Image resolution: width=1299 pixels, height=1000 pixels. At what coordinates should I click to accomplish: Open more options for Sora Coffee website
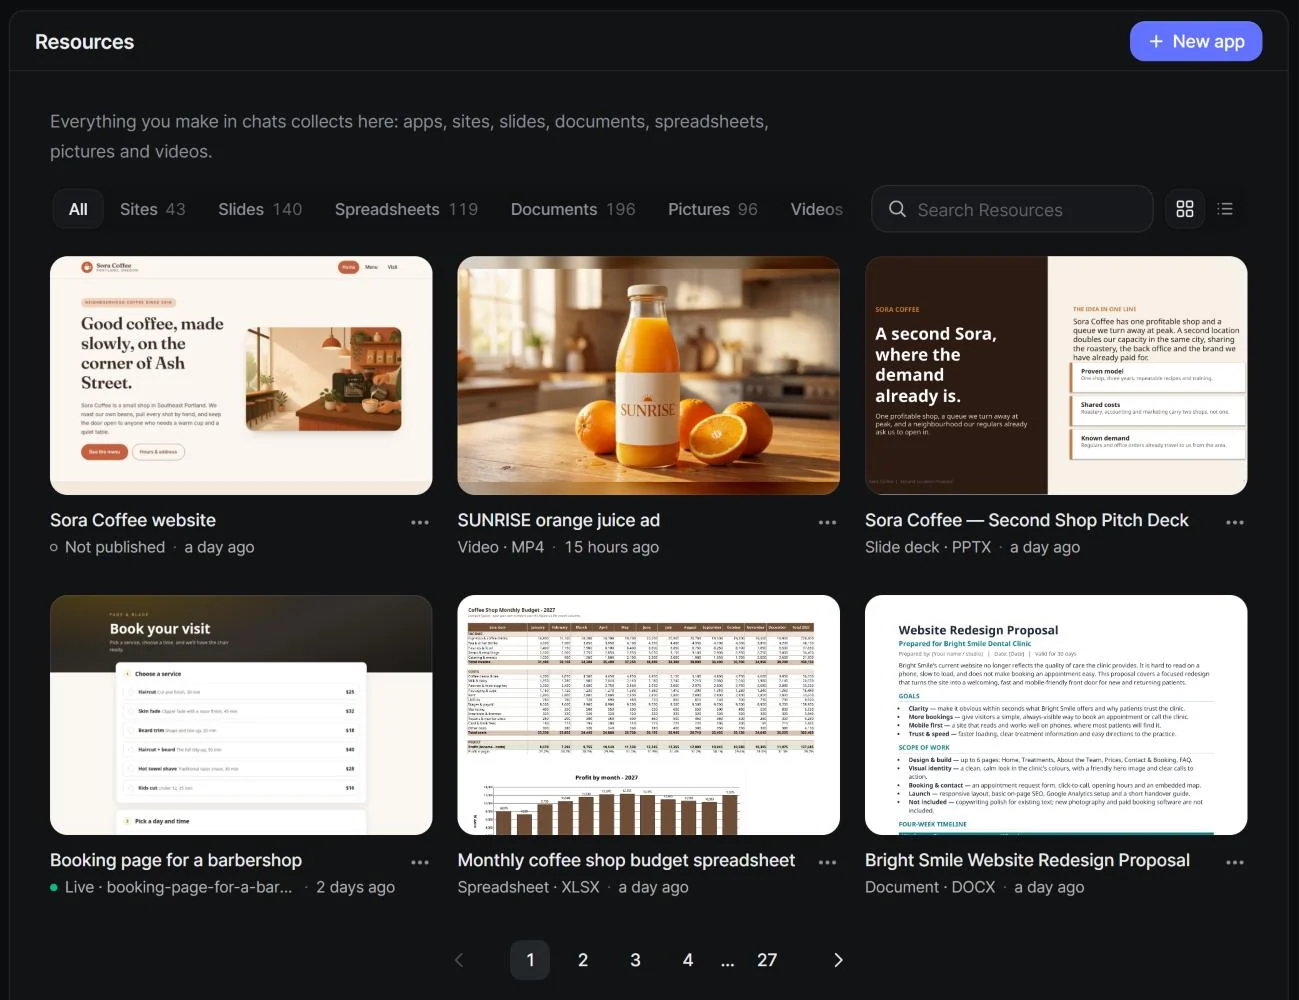(420, 522)
